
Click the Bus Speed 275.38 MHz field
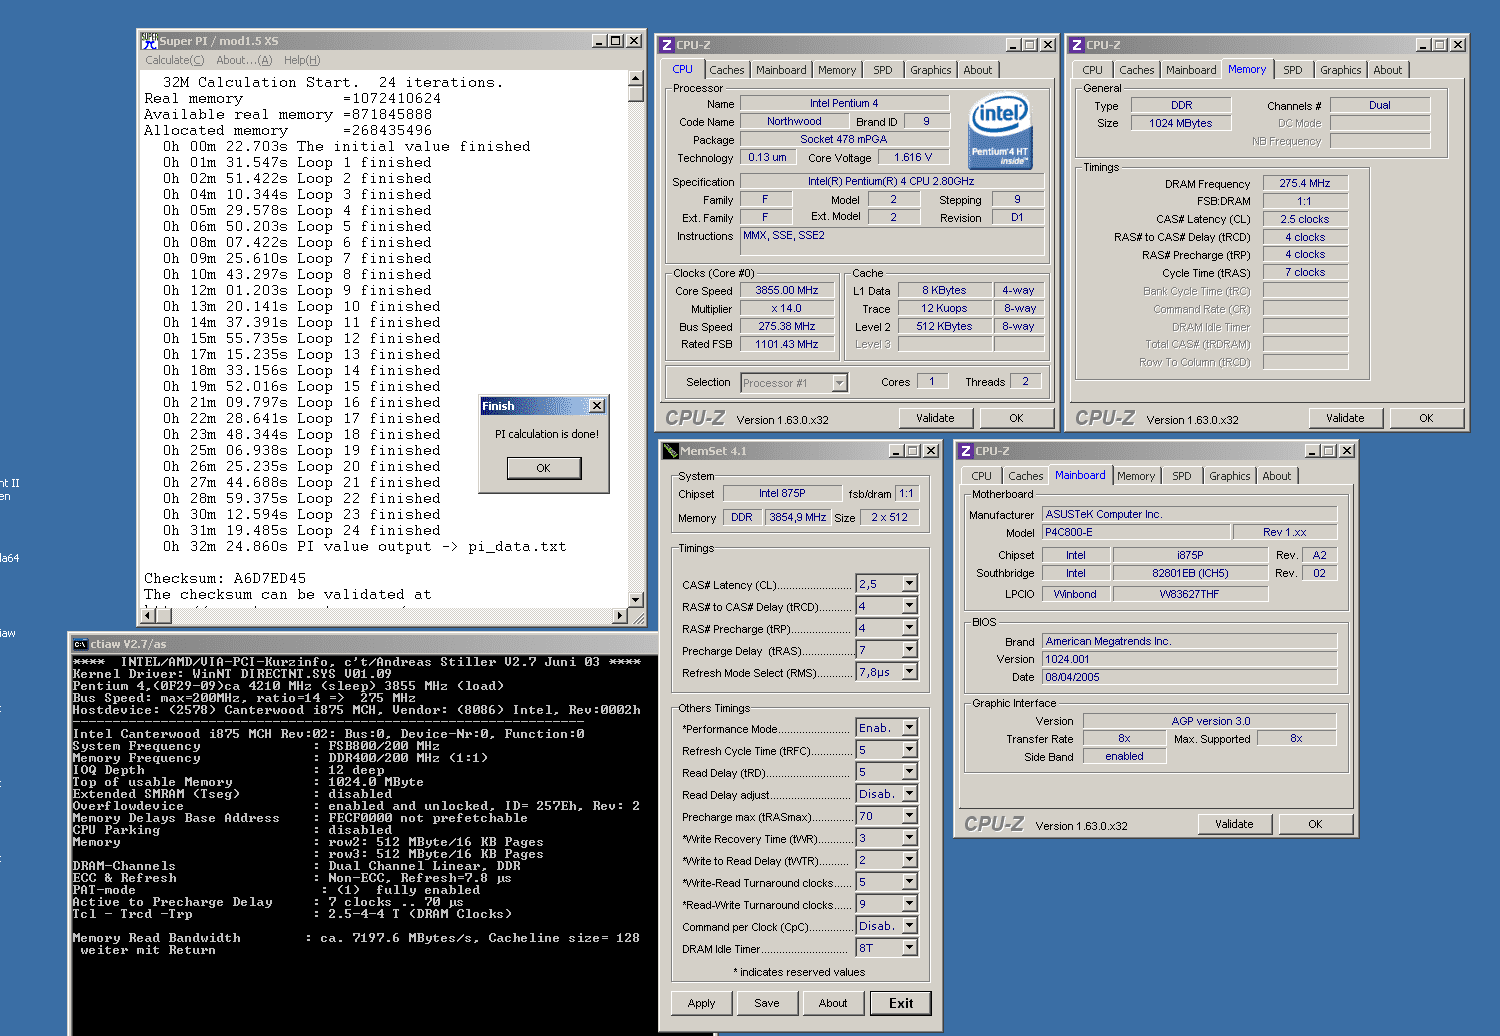[x=787, y=327]
